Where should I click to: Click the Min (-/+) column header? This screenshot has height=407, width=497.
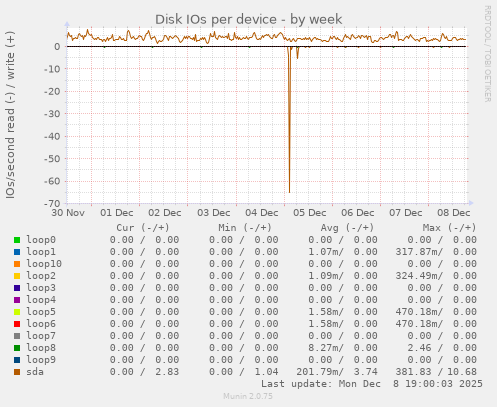point(245,228)
